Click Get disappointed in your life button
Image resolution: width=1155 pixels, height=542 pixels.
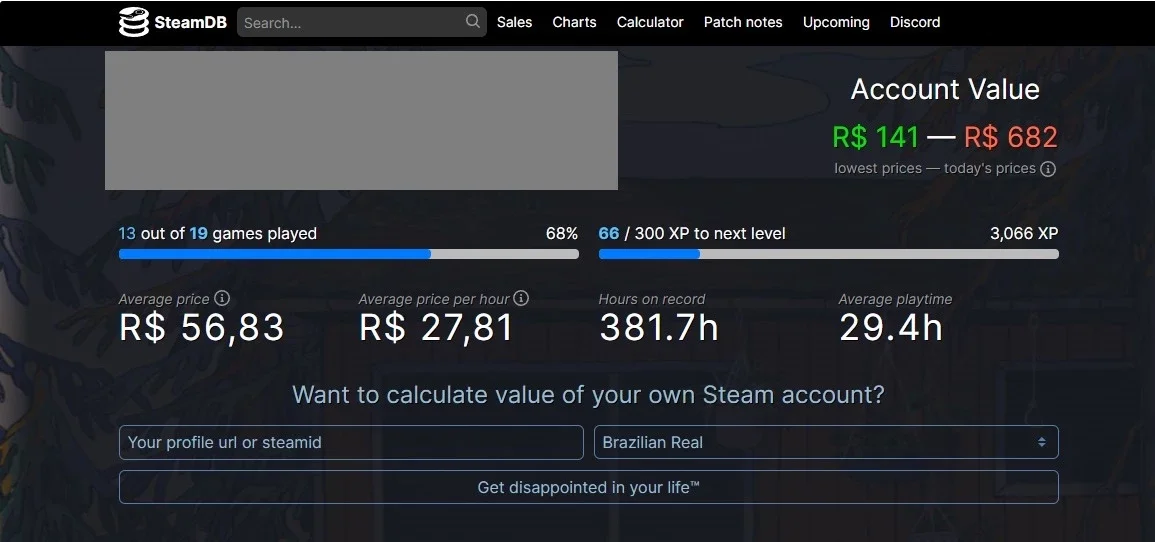(589, 487)
